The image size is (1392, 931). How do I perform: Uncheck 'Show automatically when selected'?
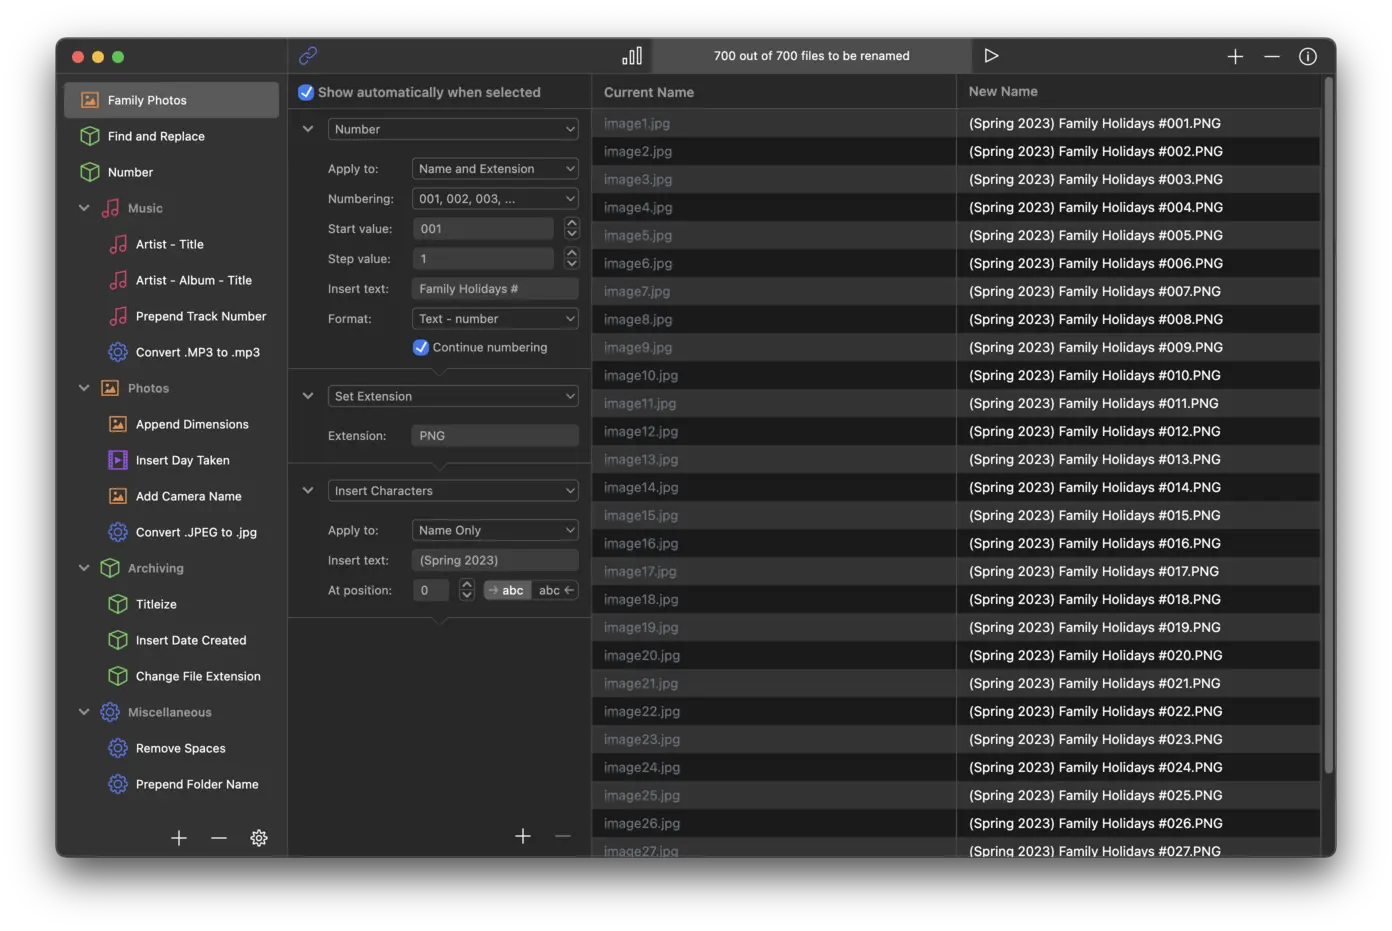[306, 92]
